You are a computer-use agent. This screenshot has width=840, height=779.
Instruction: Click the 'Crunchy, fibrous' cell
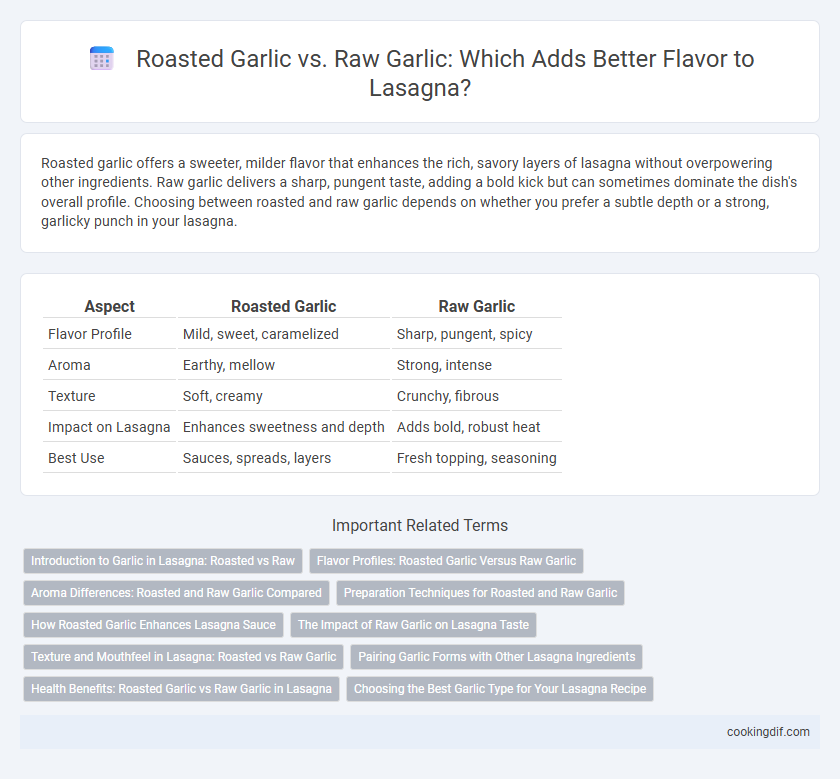(448, 396)
